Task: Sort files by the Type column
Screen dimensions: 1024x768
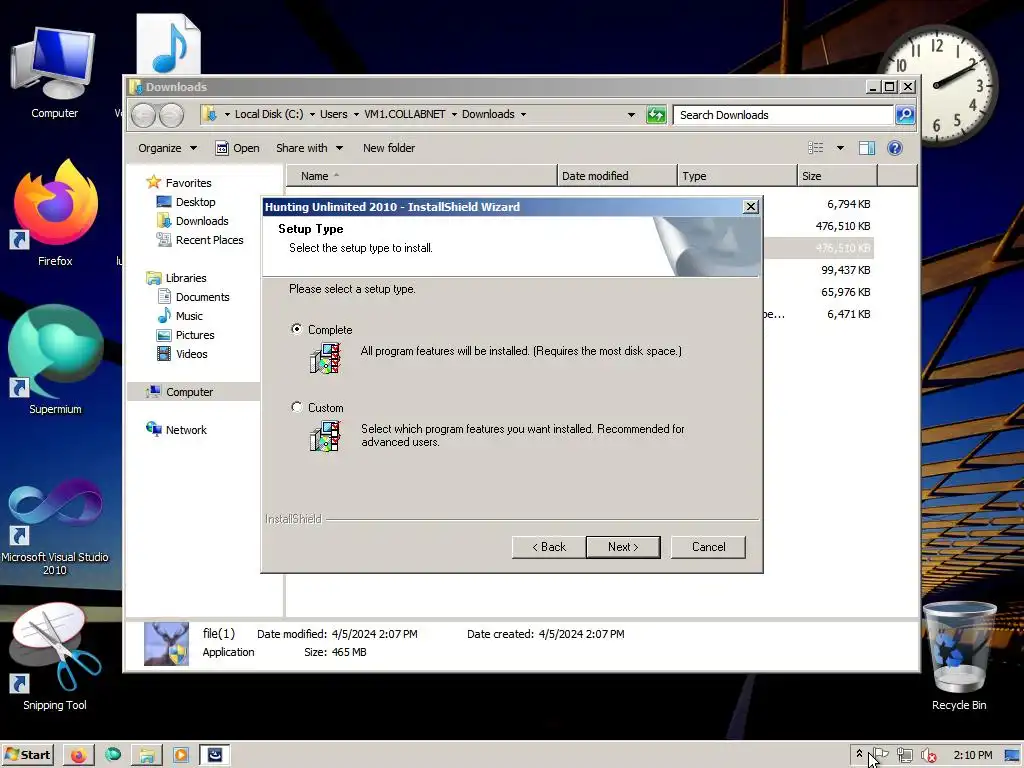Action: coord(737,176)
